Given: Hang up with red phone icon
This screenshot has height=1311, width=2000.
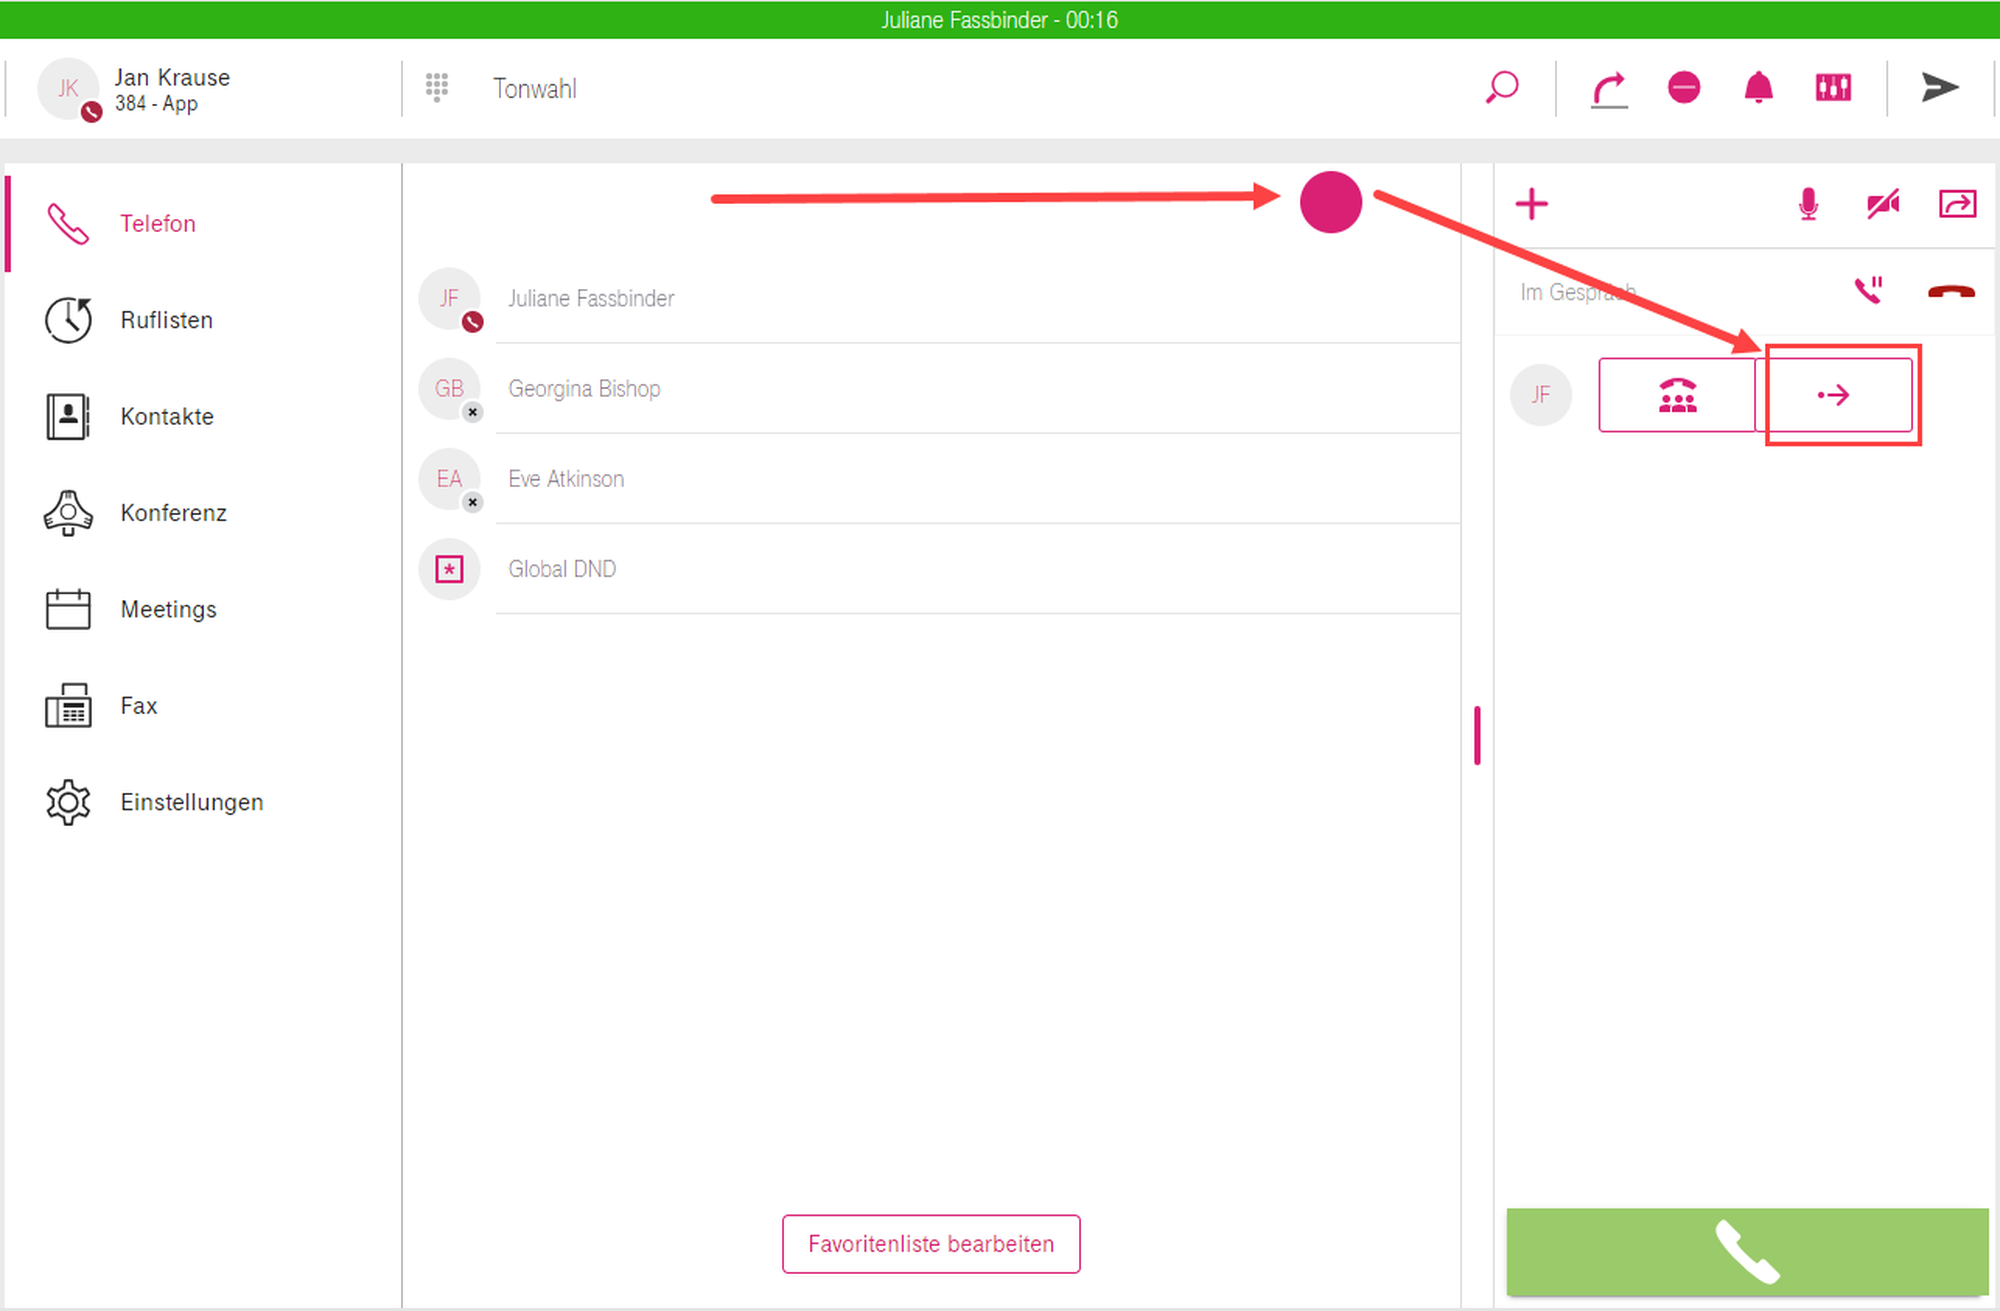Looking at the screenshot, I should coord(1950,291).
